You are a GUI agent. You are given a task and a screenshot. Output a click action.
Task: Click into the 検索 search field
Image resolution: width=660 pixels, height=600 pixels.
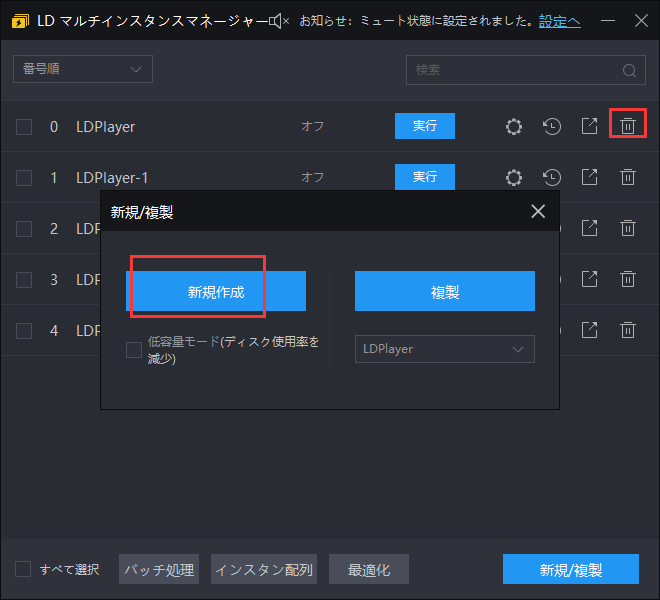[526, 70]
